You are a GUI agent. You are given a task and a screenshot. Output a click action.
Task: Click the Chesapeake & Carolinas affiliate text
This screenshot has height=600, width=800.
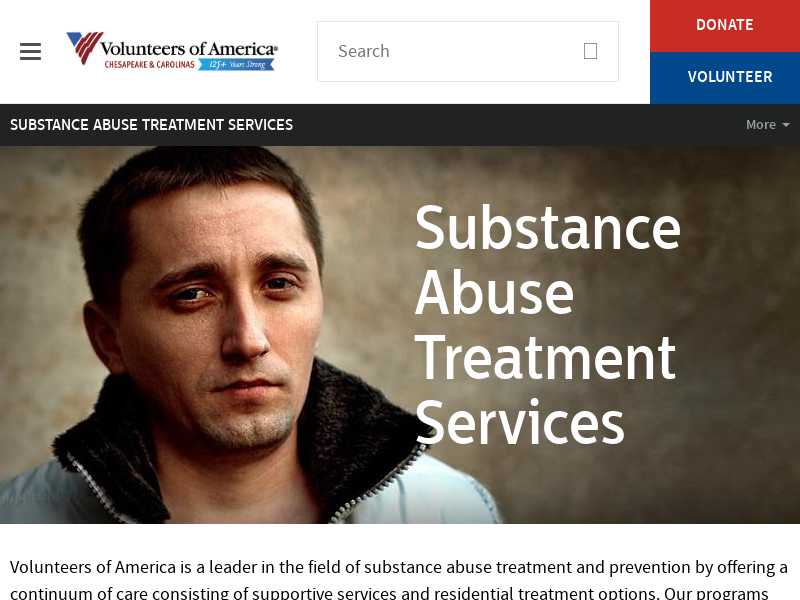click(149, 65)
